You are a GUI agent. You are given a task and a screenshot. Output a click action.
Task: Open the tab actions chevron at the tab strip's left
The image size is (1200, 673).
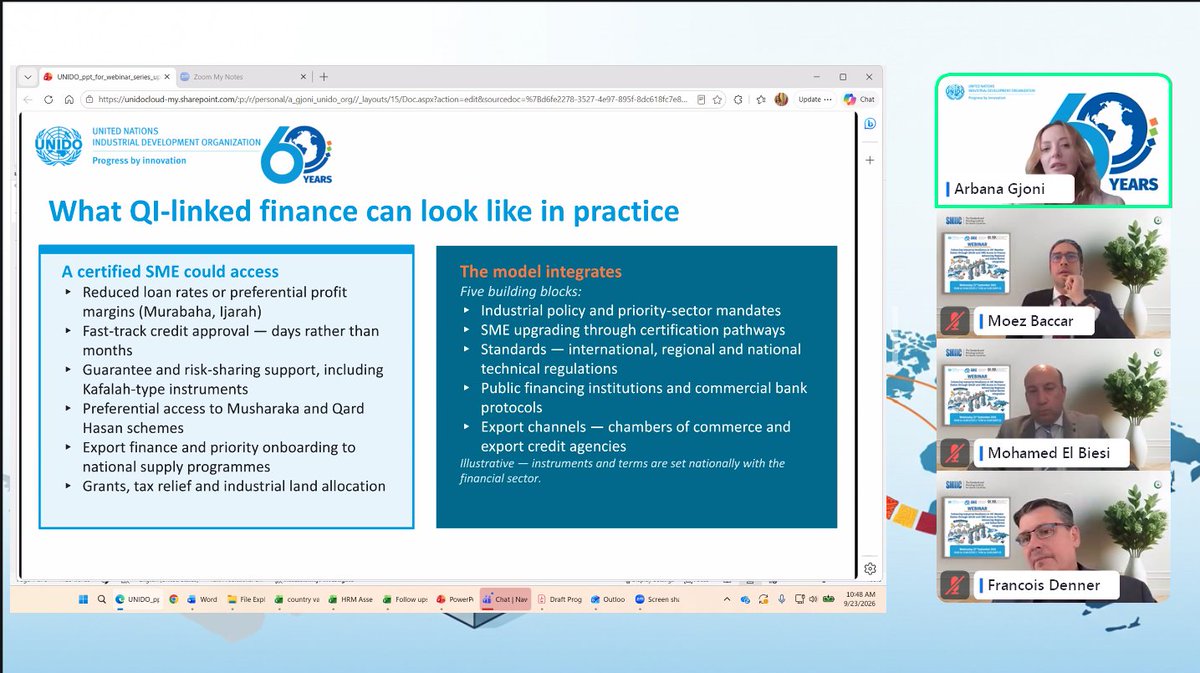pos(26,77)
